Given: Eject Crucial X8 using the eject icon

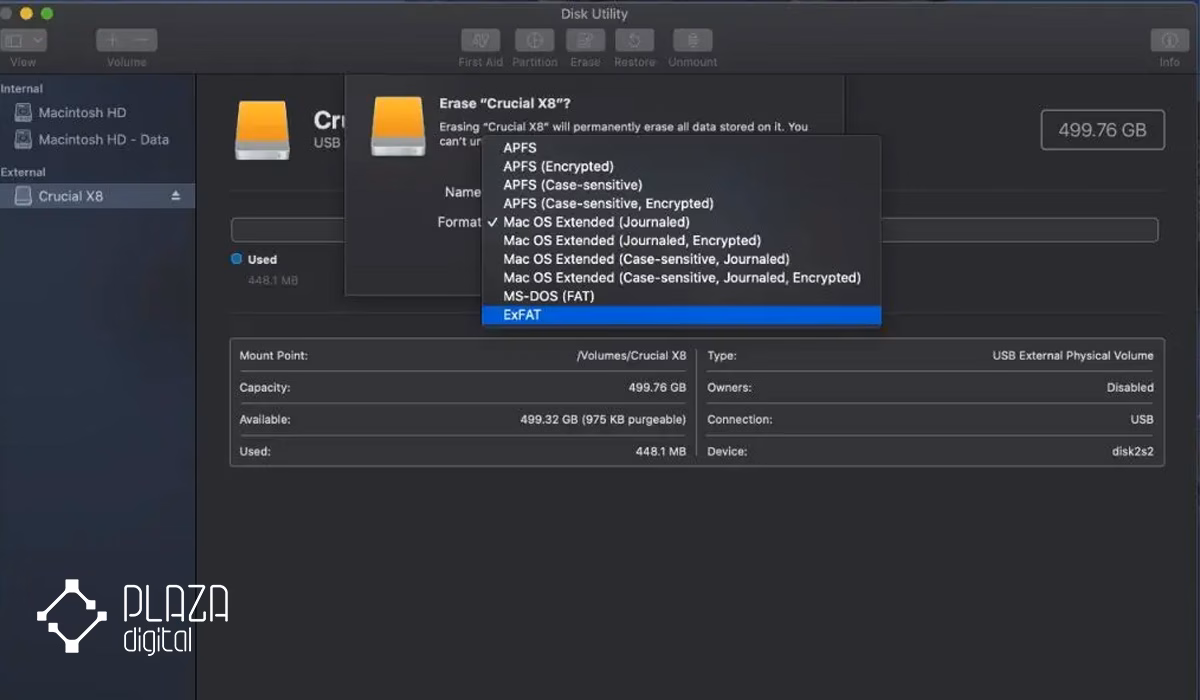Looking at the screenshot, I should click(176, 196).
